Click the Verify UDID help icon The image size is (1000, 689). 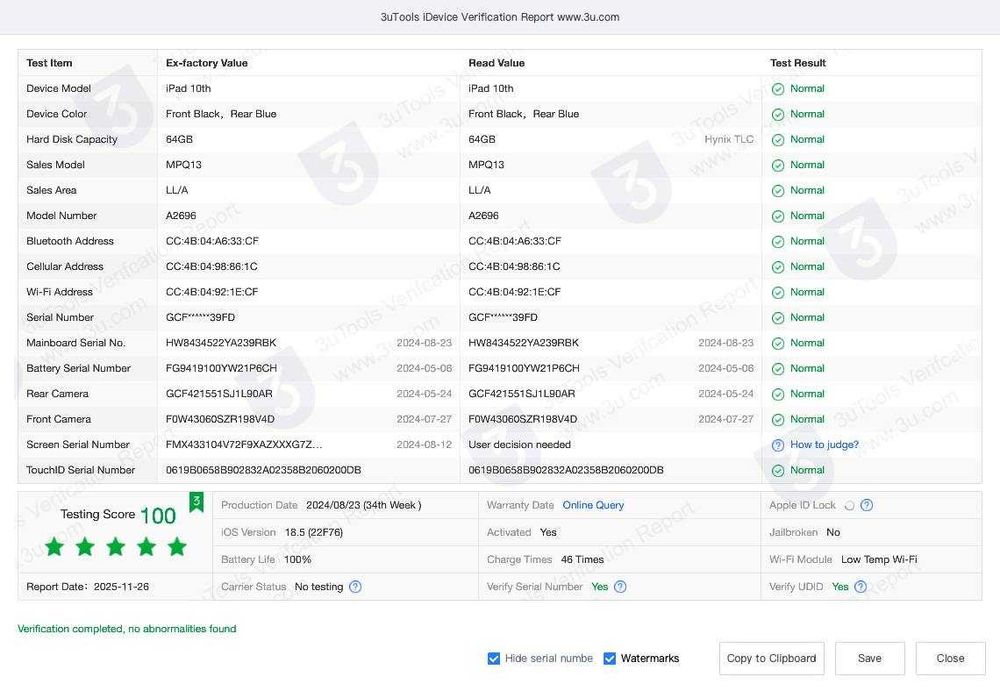click(x=859, y=587)
